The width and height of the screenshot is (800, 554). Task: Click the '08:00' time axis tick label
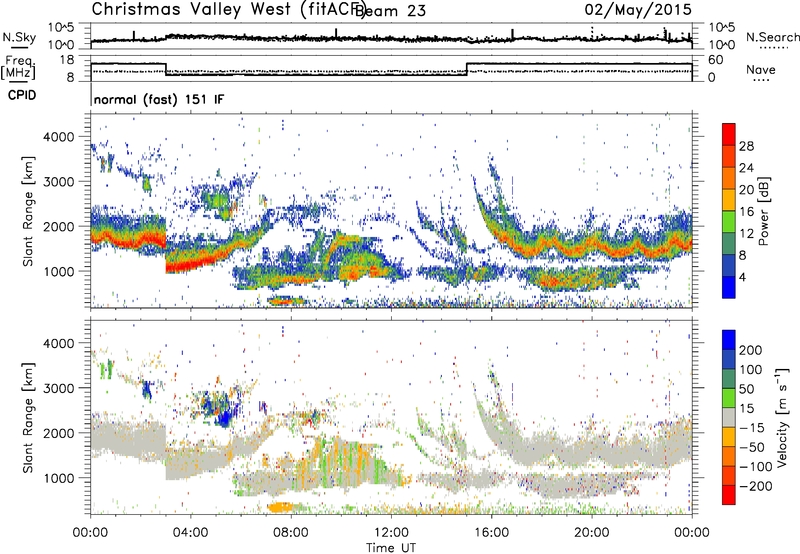tap(291, 533)
